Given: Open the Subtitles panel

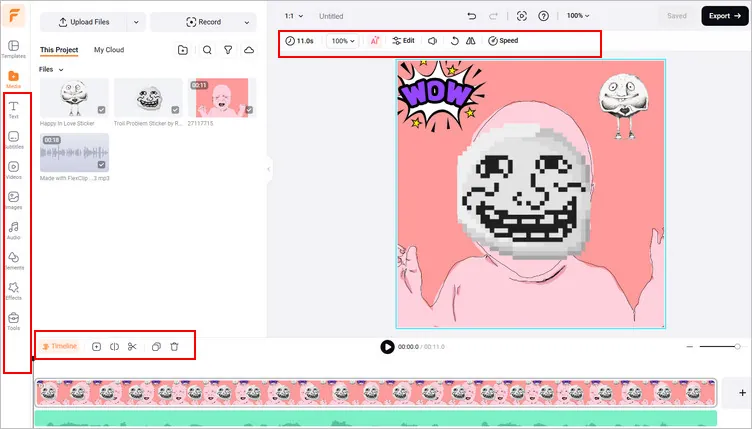Looking at the screenshot, I should coord(13,140).
